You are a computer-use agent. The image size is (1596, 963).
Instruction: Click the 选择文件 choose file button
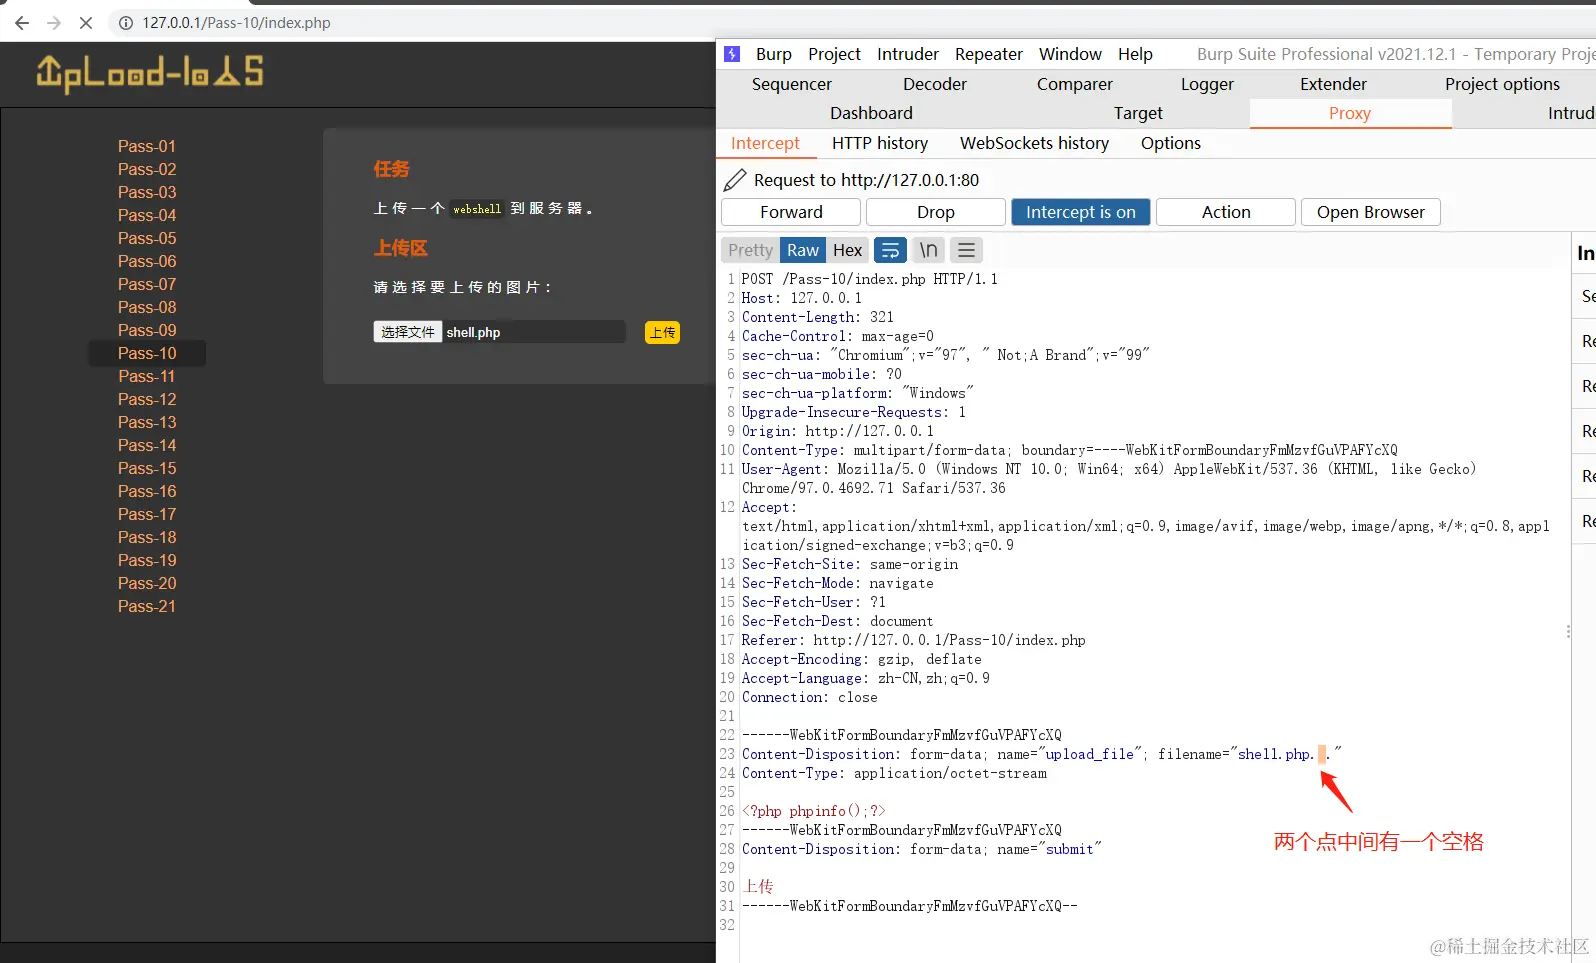(407, 332)
